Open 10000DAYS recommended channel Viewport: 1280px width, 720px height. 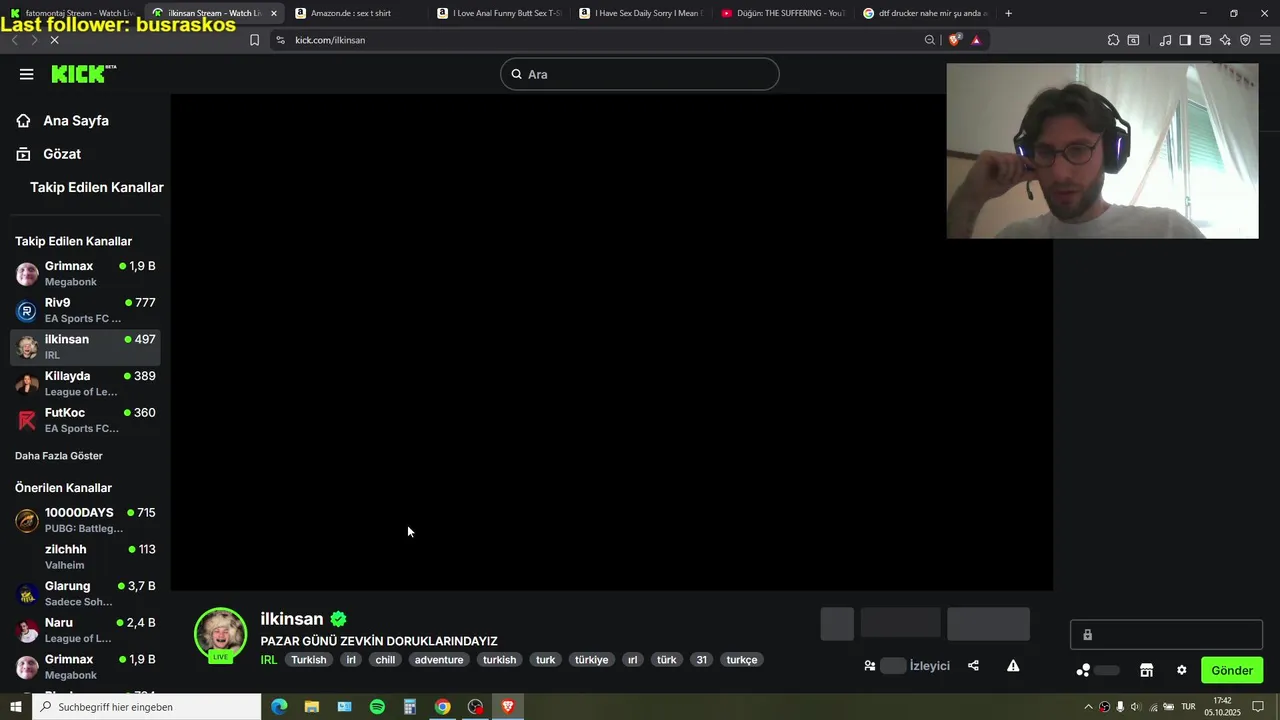pyautogui.click(x=86, y=520)
